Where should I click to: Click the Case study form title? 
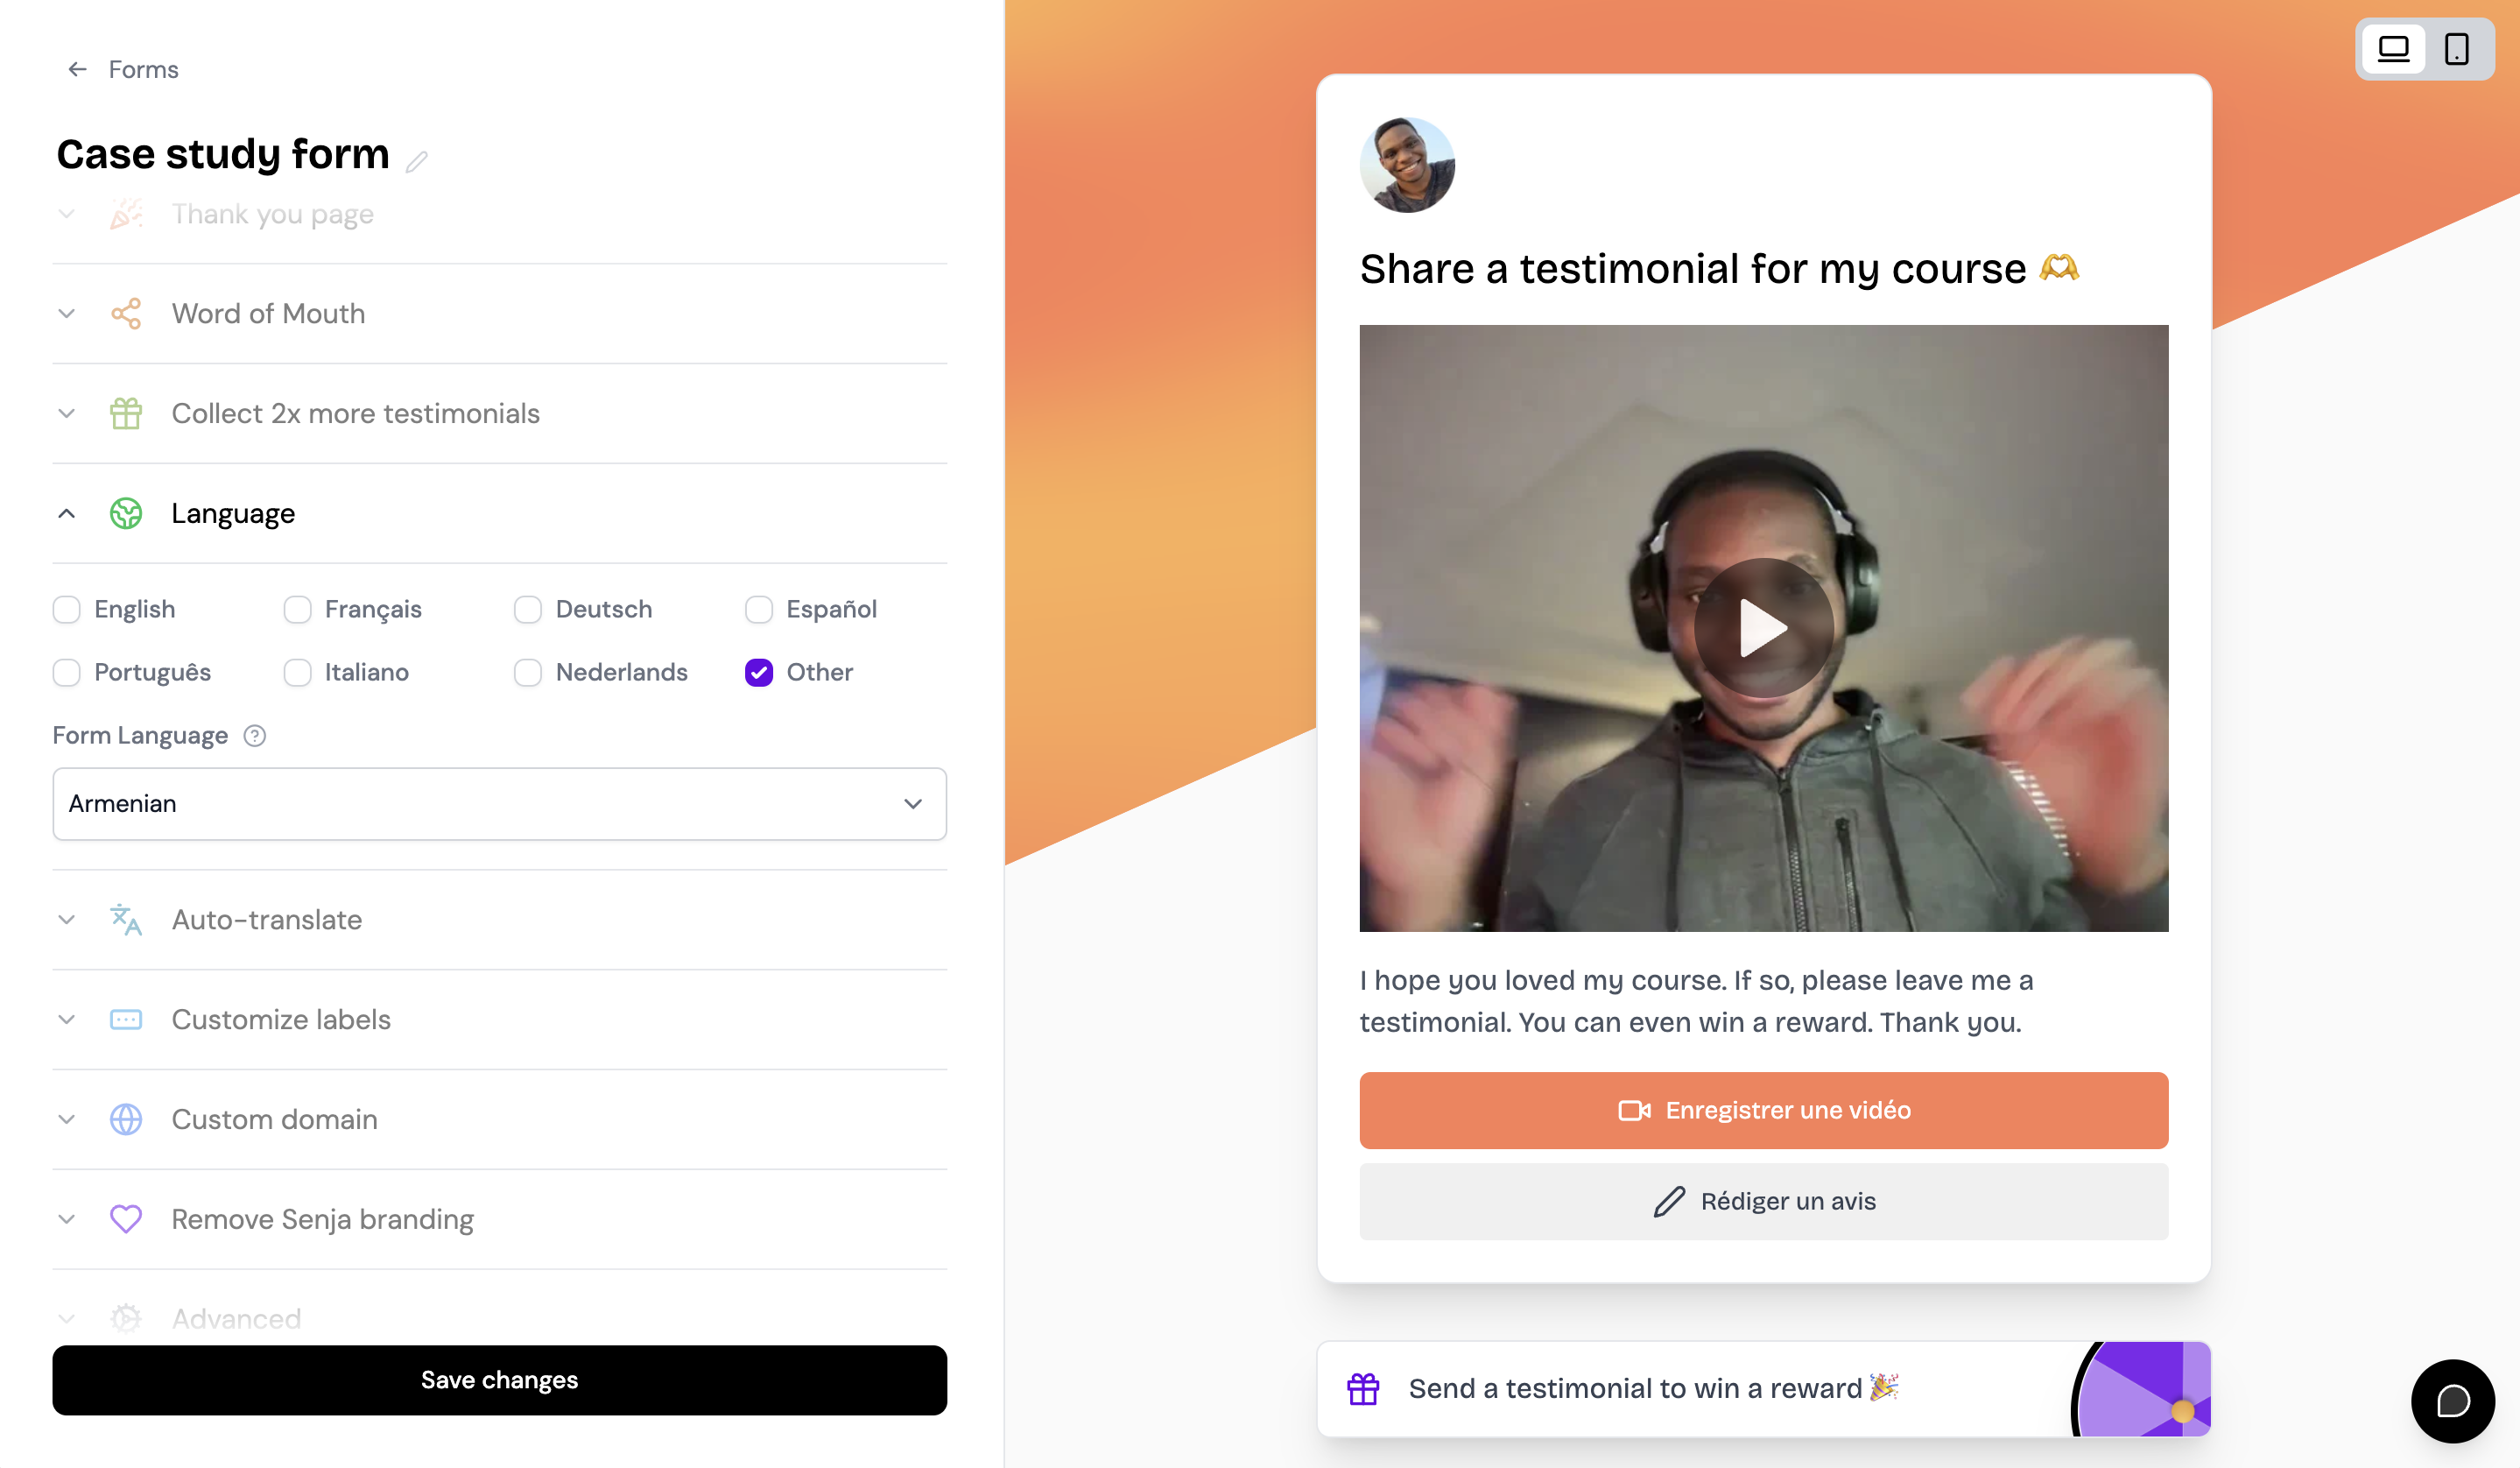(x=223, y=154)
